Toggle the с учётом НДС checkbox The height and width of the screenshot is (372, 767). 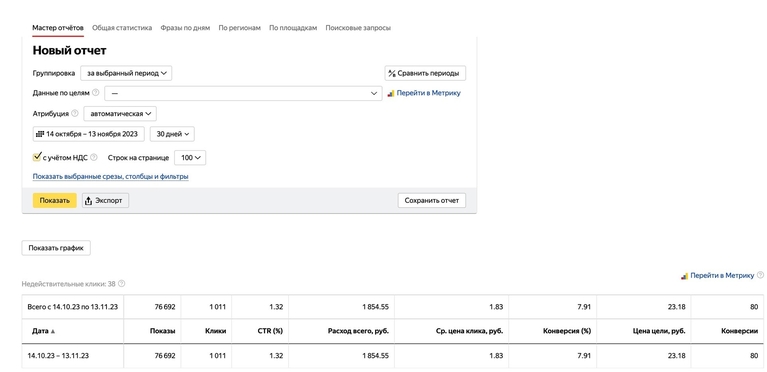(37, 157)
